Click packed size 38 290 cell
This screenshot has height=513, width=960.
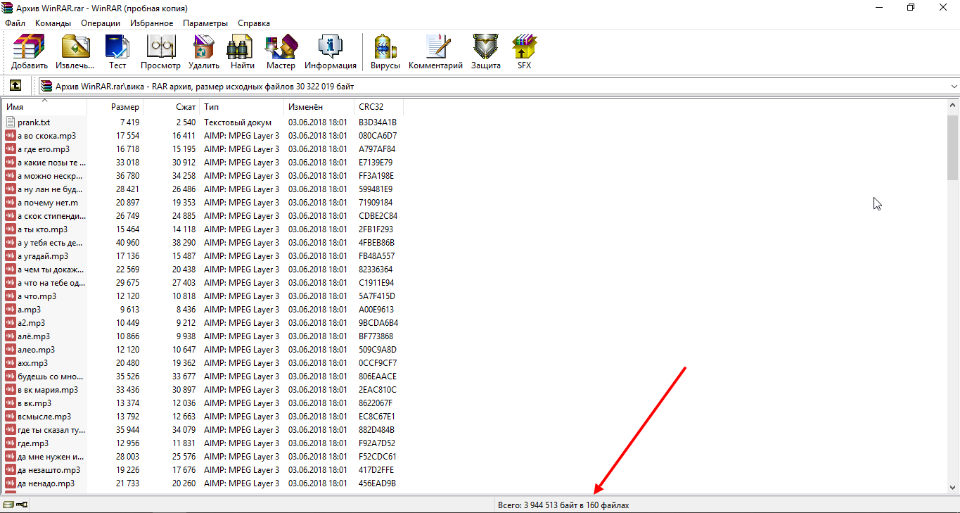[184, 243]
